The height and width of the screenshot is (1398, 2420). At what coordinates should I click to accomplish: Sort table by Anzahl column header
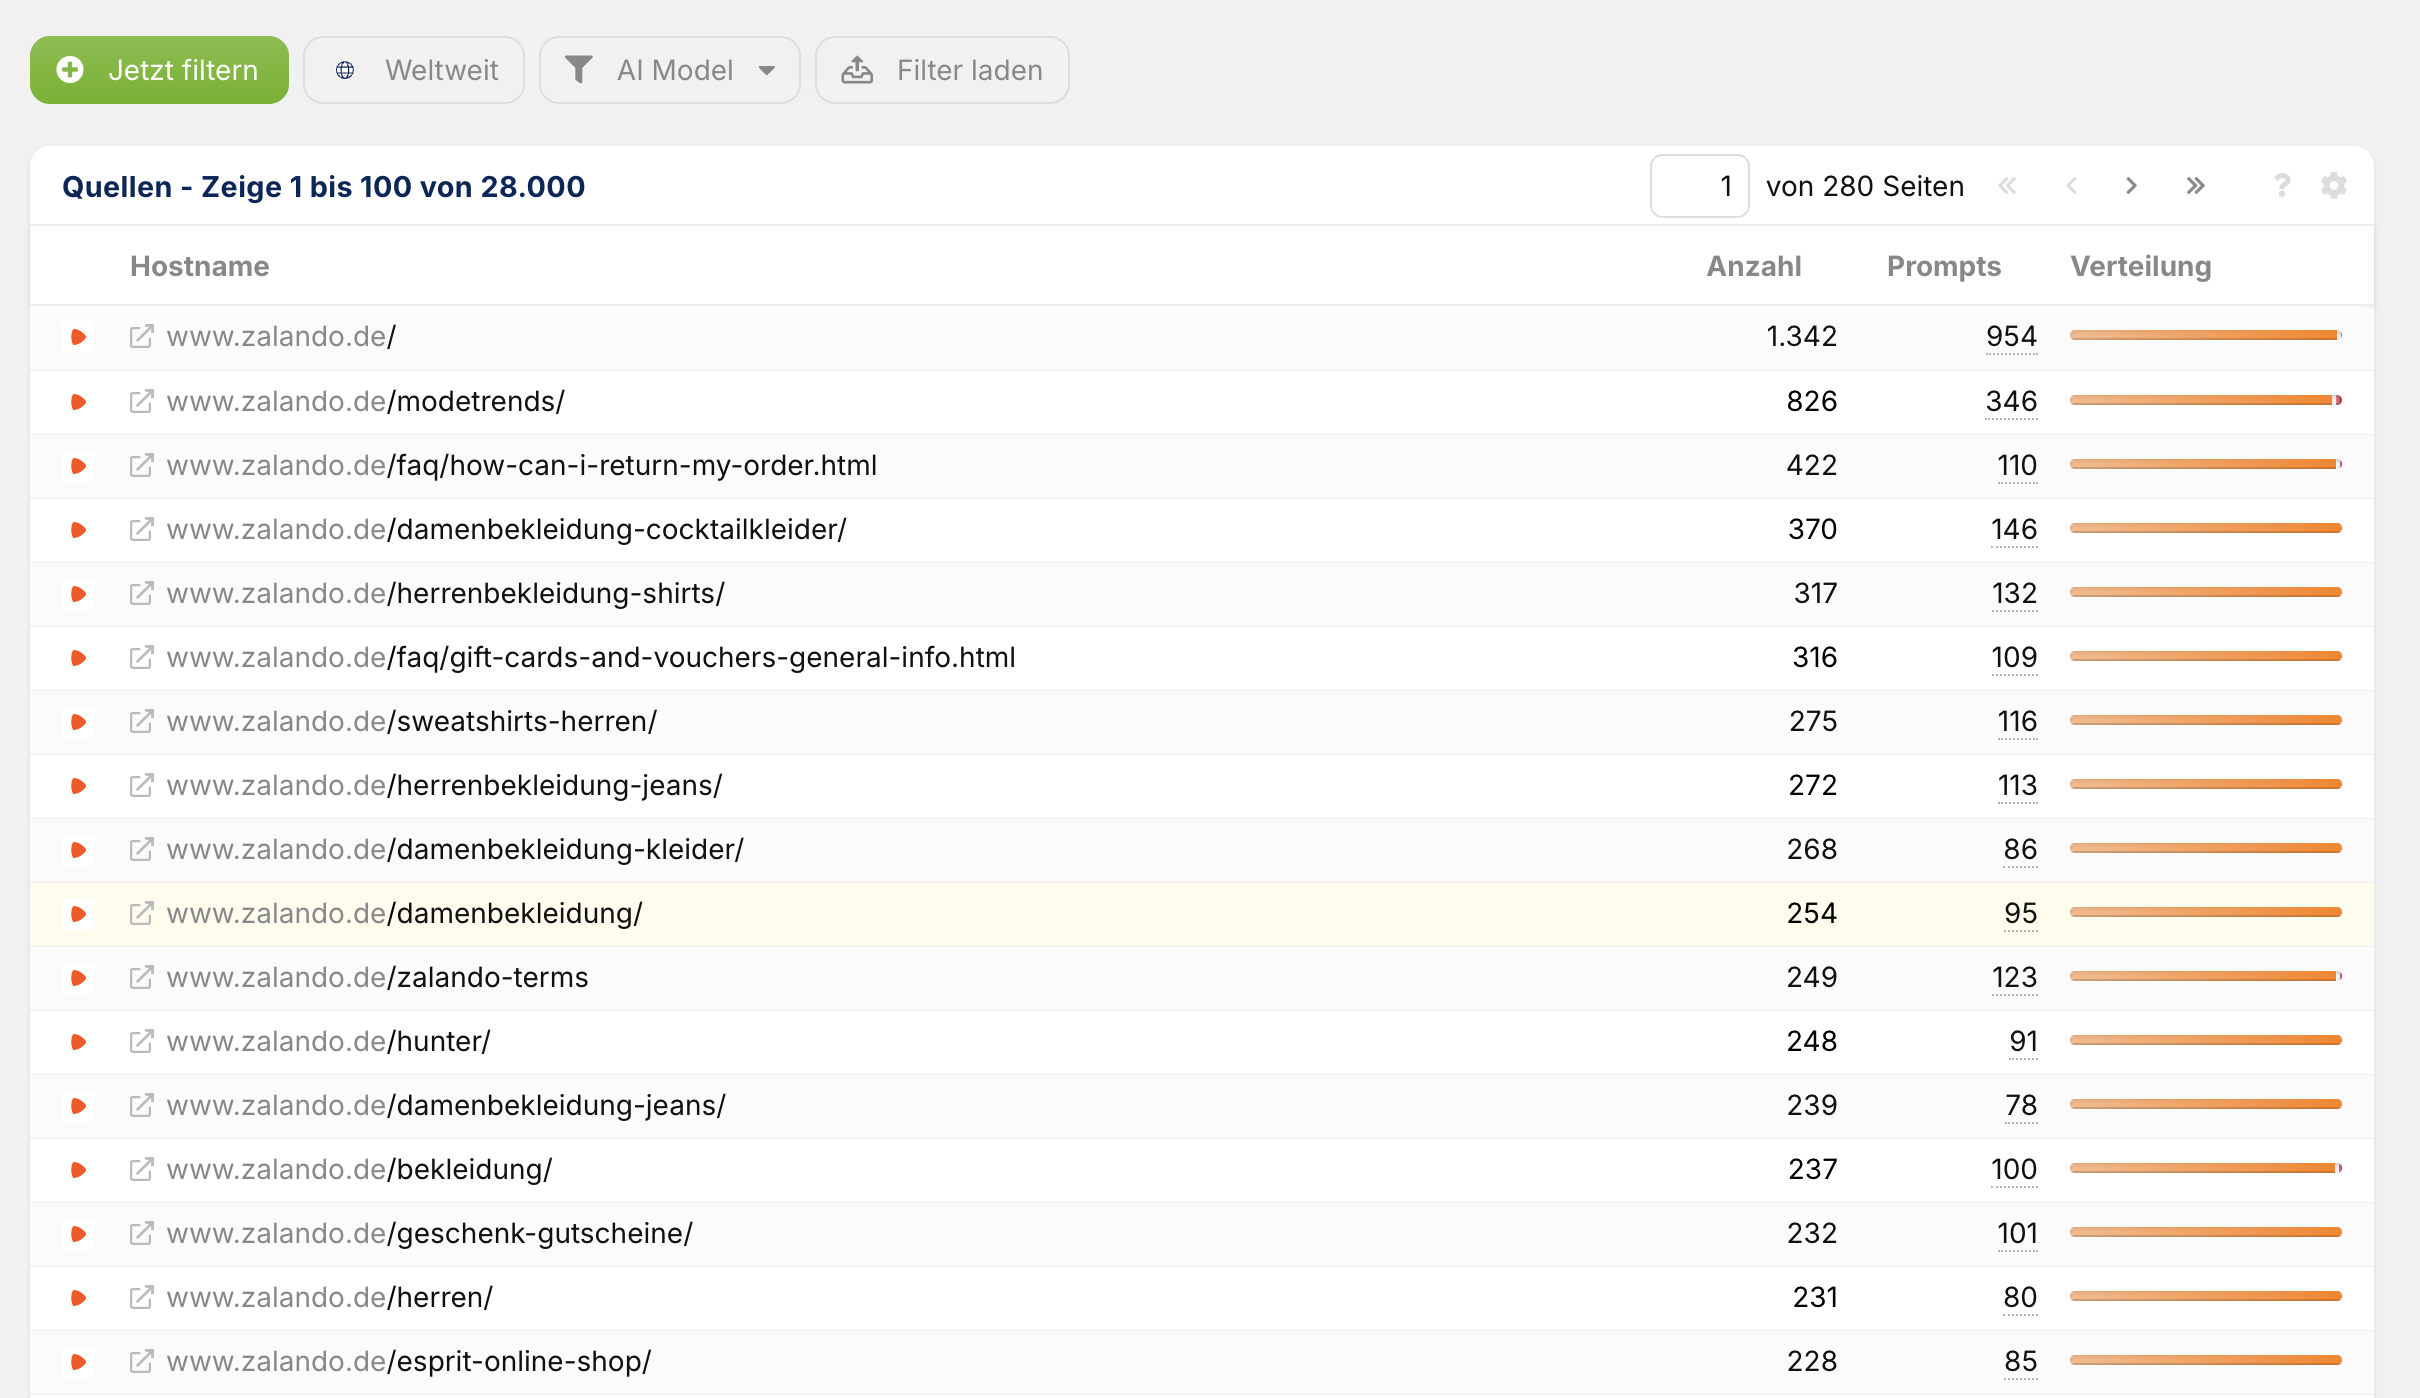click(1753, 266)
